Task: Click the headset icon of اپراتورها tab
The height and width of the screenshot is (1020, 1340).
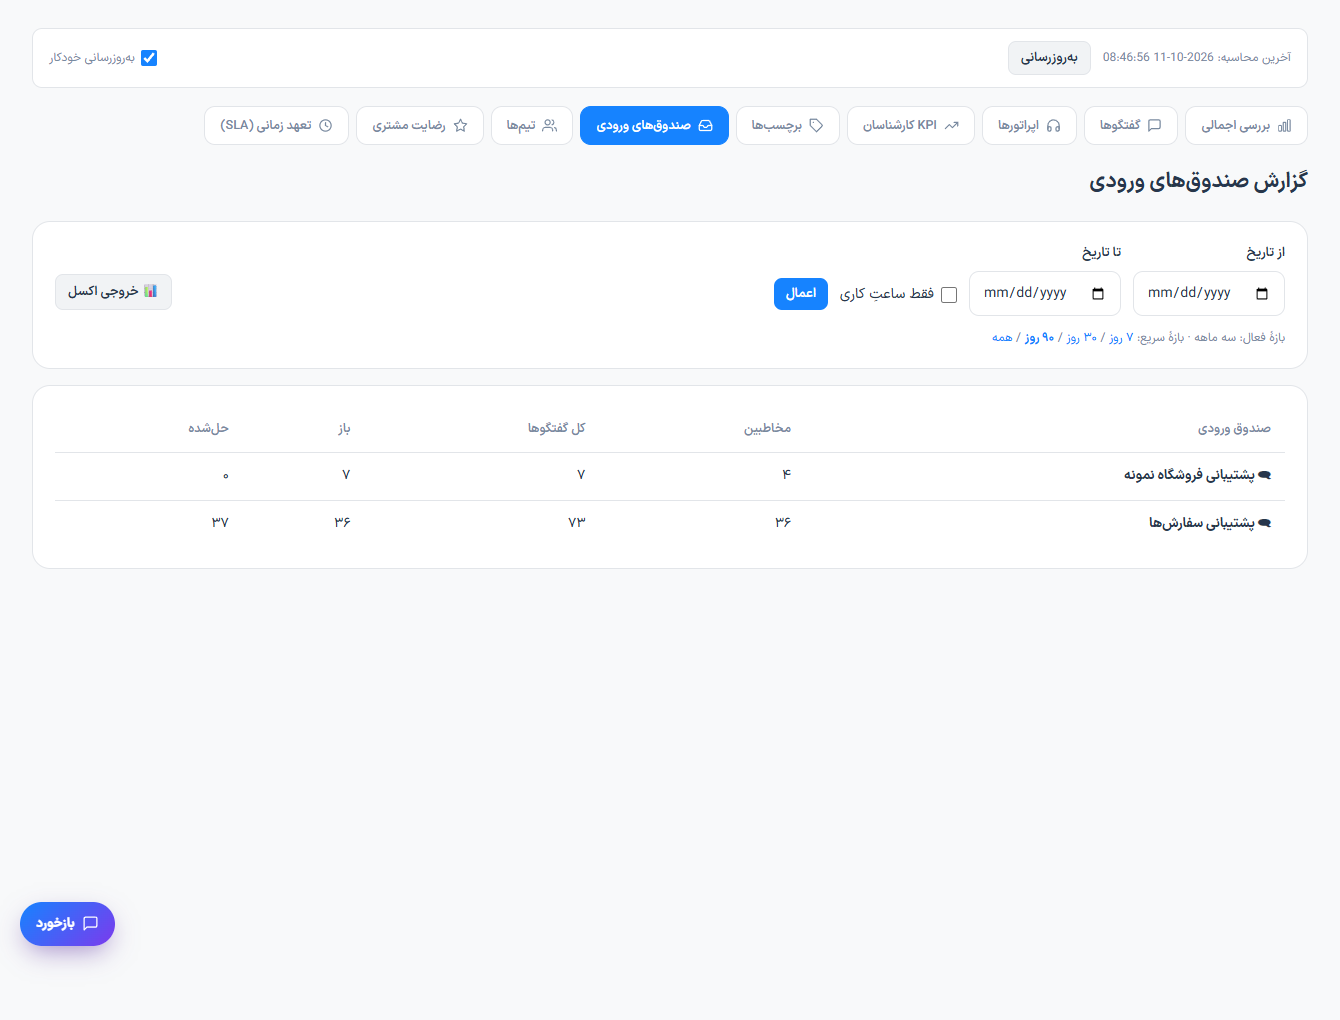Action: point(1053,126)
